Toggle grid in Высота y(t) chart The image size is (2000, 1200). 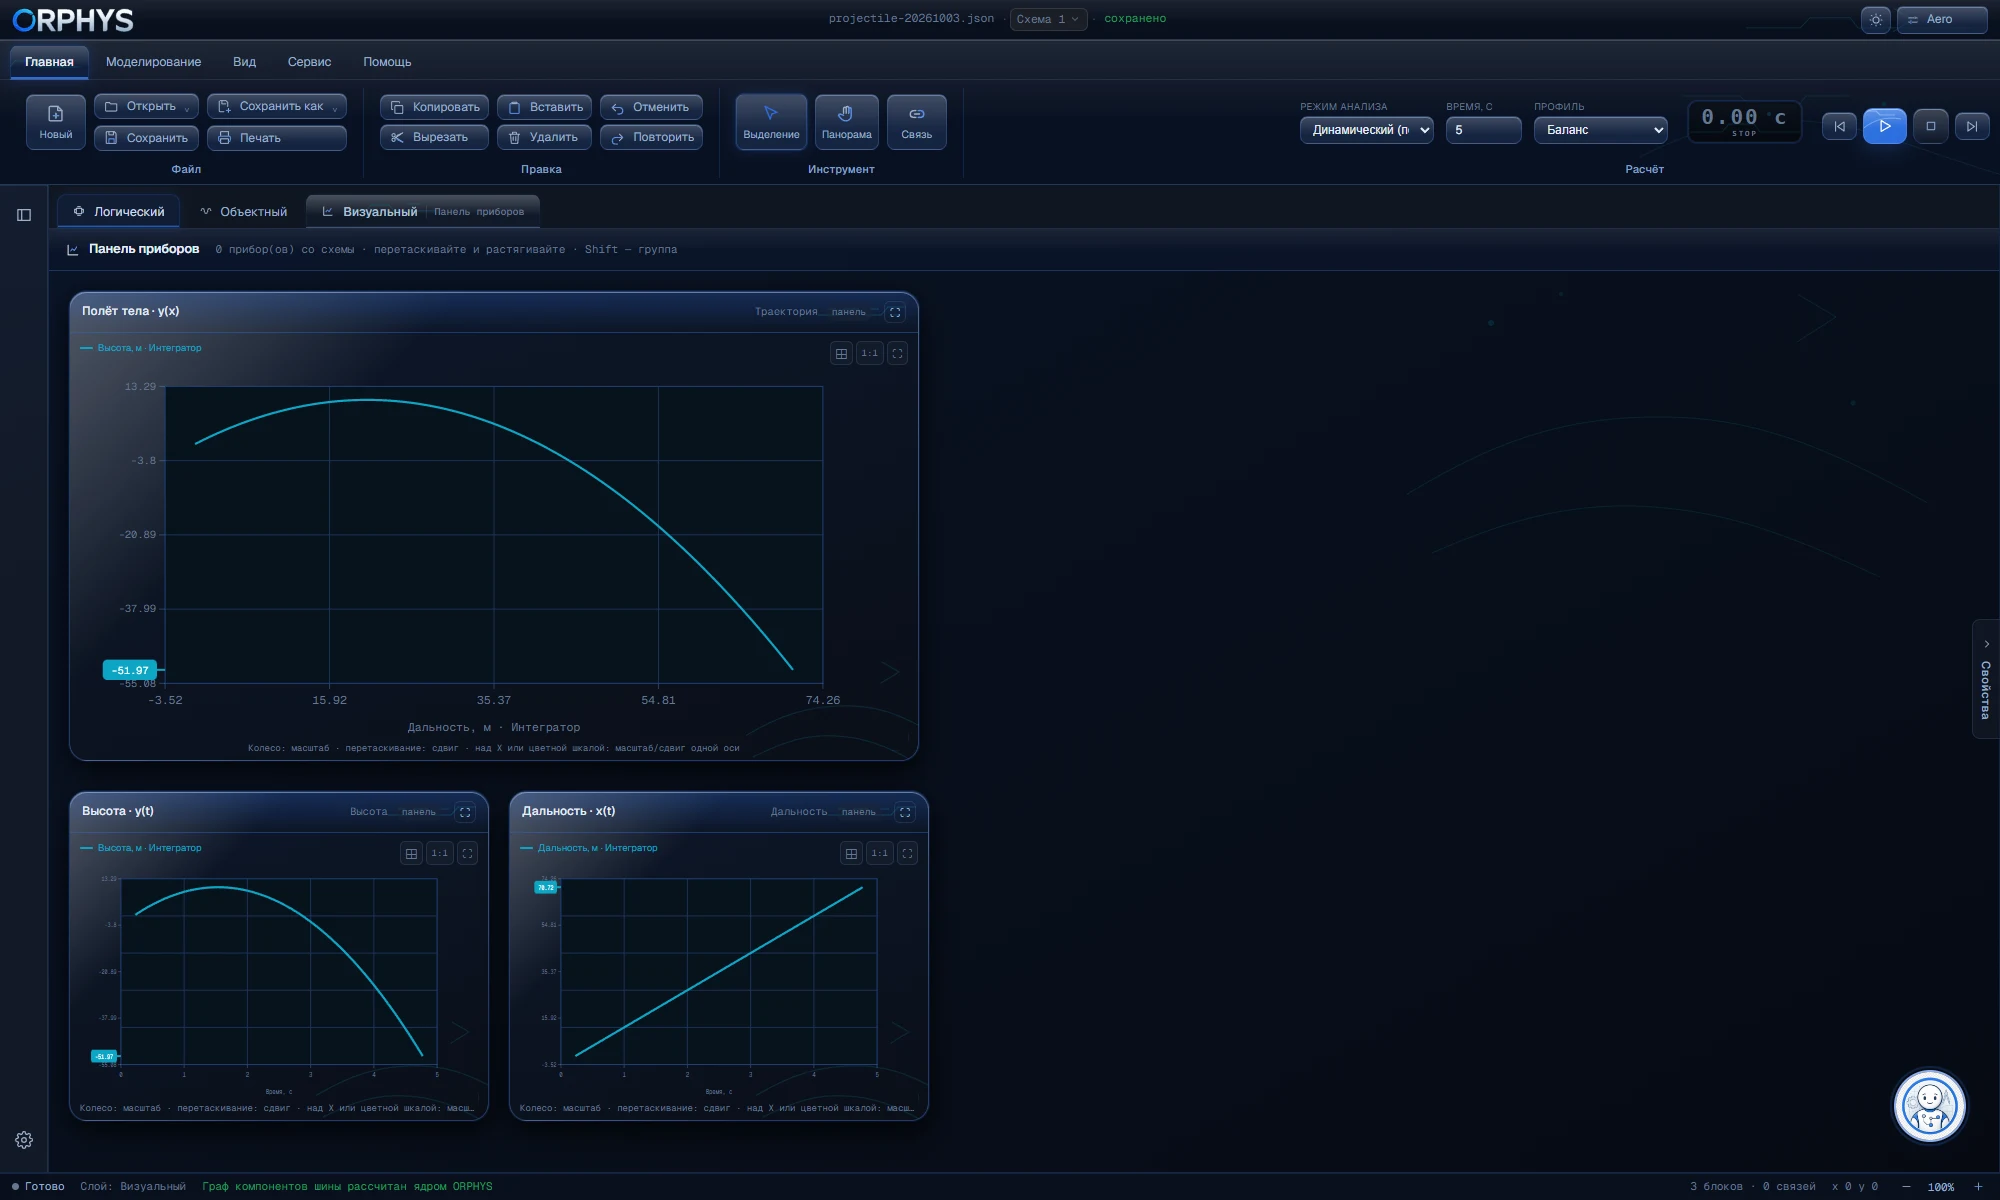[411, 853]
